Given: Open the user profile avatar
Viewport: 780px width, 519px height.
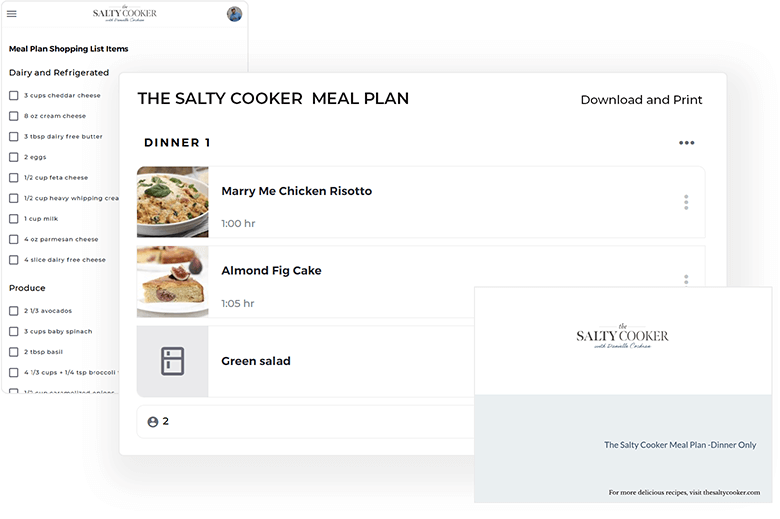Looking at the screenshot, I should (234, 14).
